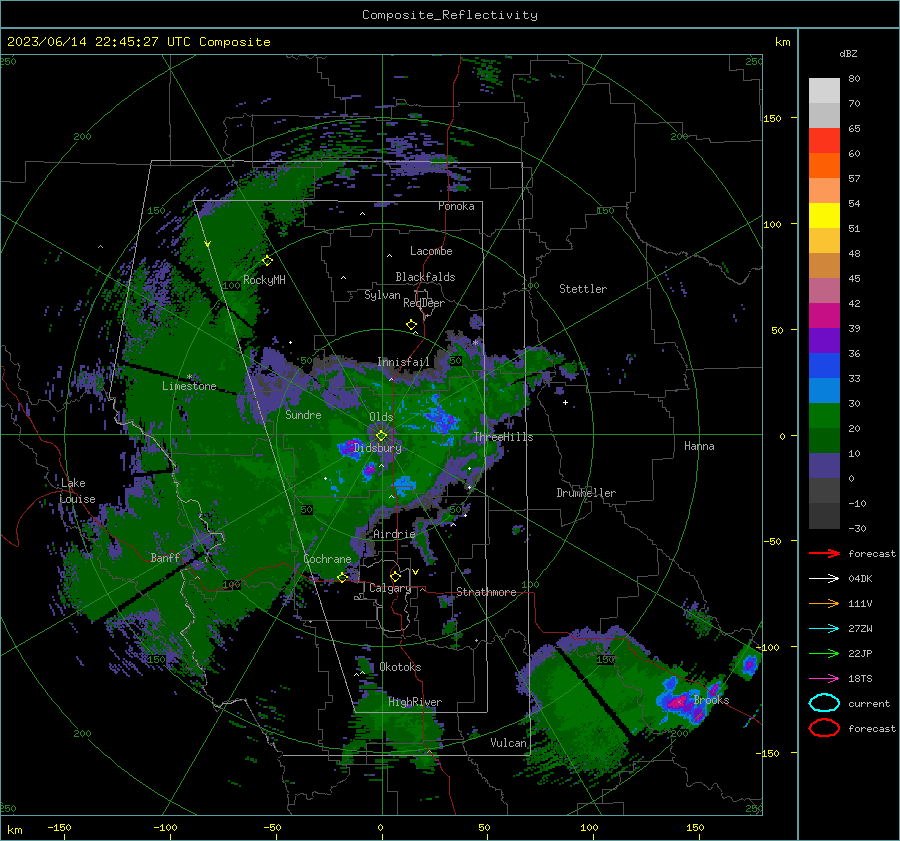Click the Brooks label near the storm cell
This screenshot has width=900, height=841.
click(711, 700)
